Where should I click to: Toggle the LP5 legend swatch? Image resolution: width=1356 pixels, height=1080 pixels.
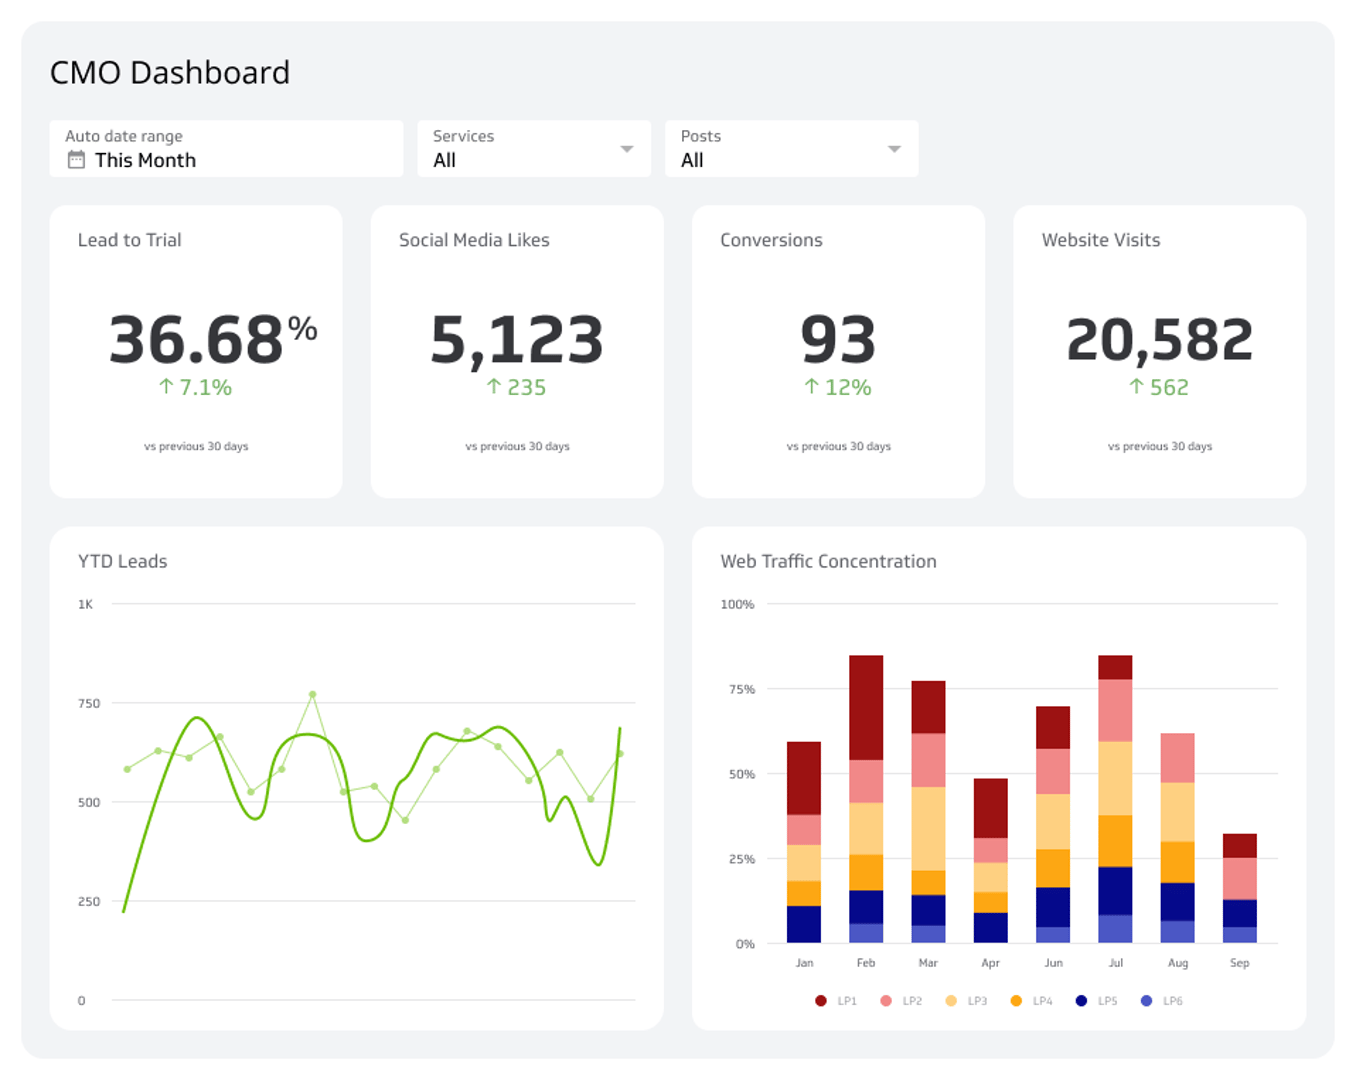pos(1081,1000)
